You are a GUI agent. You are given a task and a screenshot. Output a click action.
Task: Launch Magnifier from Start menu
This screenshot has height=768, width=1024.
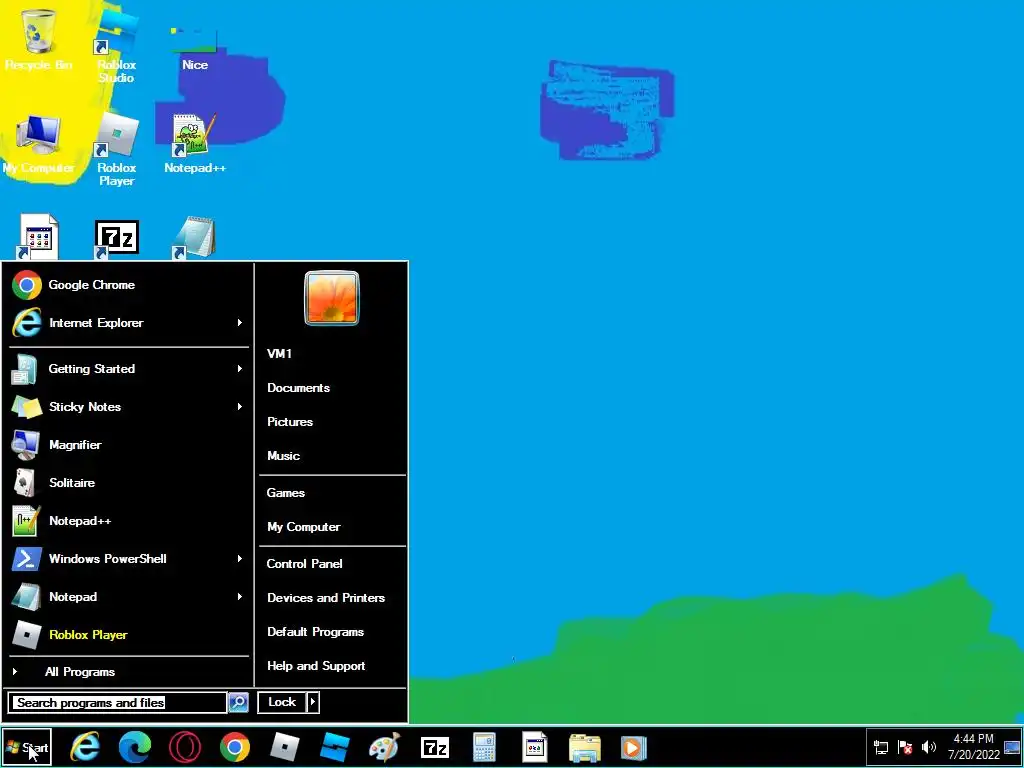coord(129,445)
